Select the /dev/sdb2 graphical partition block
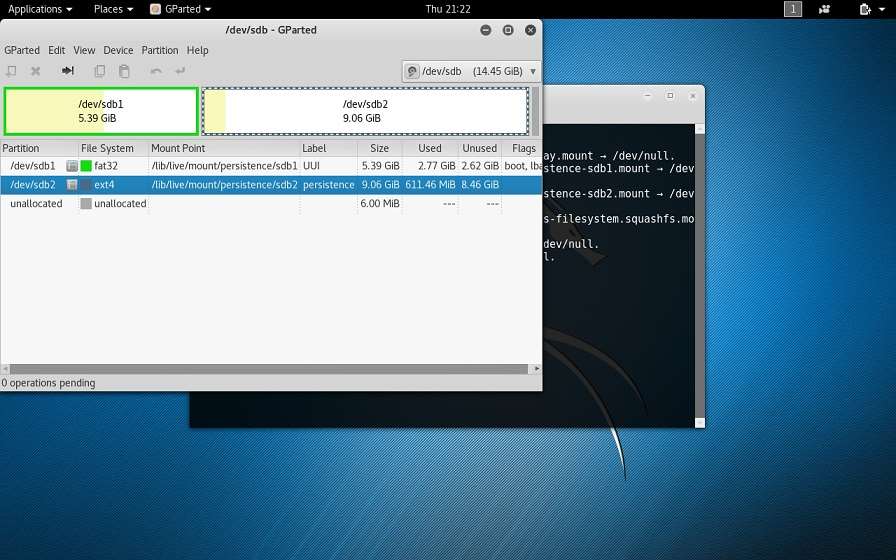The image size is (896, 560). (365, 111)
